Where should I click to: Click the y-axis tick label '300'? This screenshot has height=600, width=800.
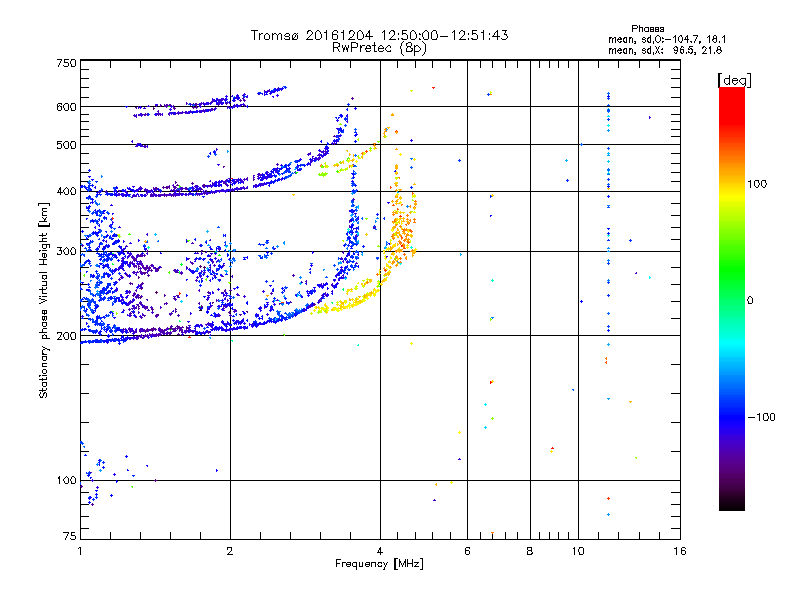[x=66, y=252]
